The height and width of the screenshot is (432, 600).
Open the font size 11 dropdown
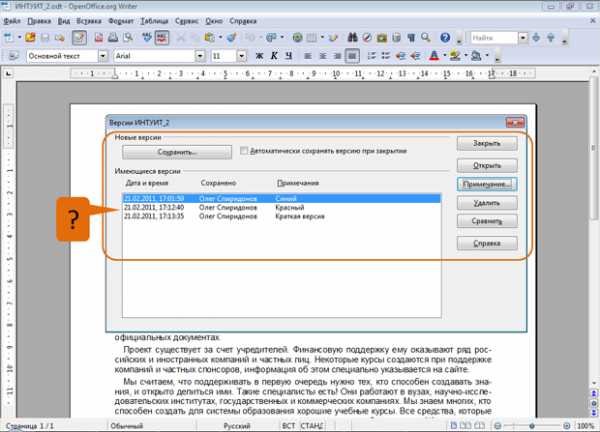tap(241, 56)
